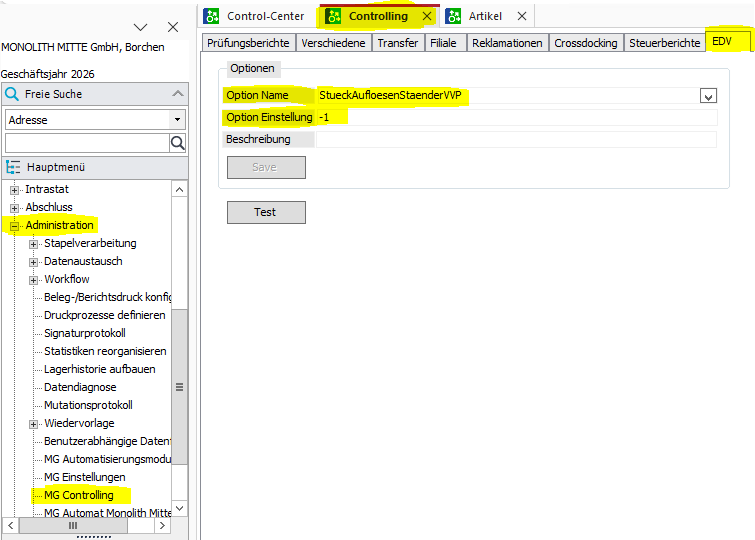Open the Adresse dropdown
The width and height of the screenshot is (755, 540).
point(177,119)
